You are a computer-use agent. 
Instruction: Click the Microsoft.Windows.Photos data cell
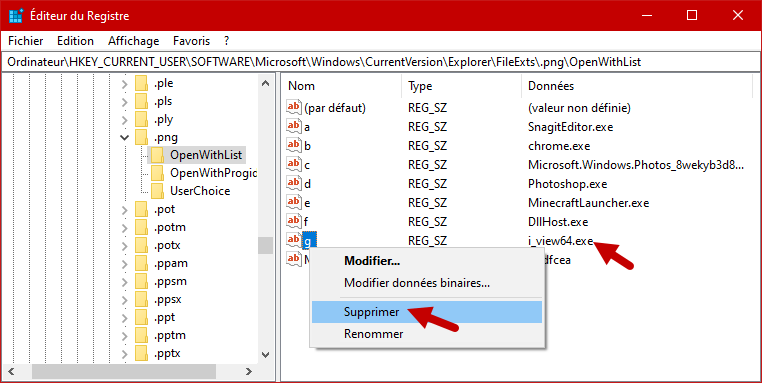pos(636,165)
